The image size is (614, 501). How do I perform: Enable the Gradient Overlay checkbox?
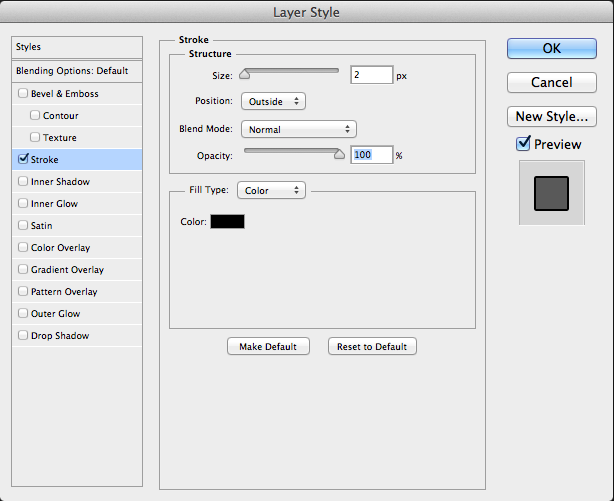point(23,269)
